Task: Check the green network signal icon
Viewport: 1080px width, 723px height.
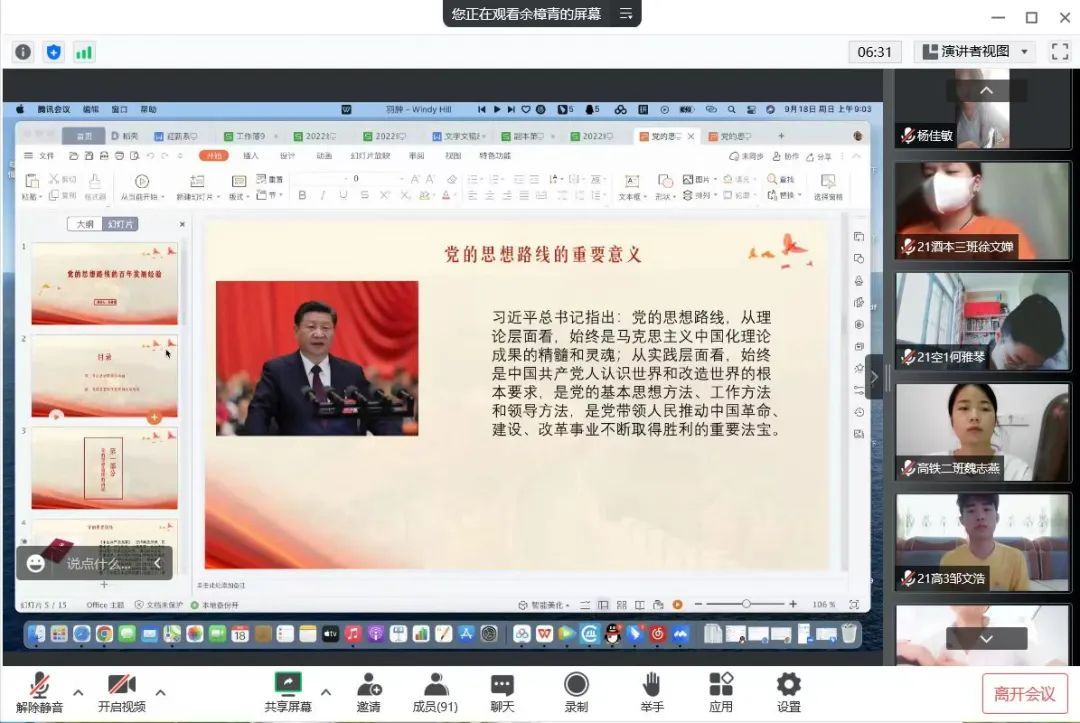Action: click(x=84, y=52)
